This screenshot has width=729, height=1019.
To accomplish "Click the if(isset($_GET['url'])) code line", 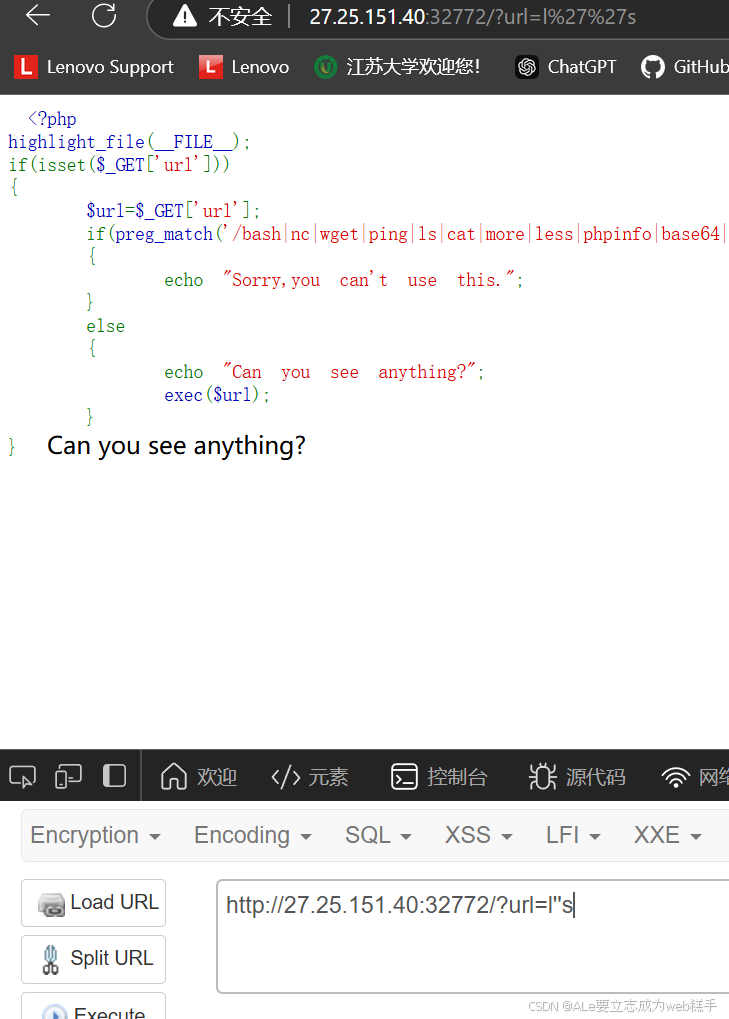I will pos(119,164).
